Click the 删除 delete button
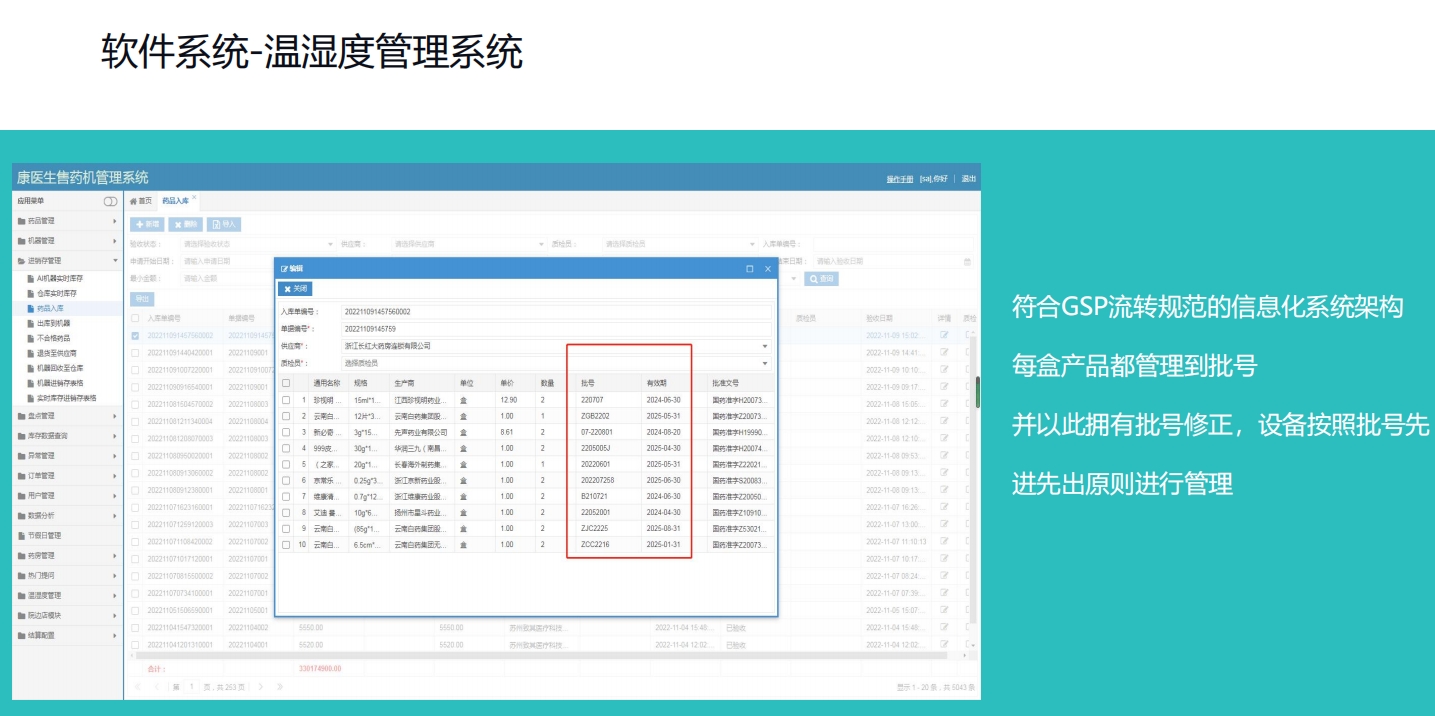The width and height of the screenshot is (1435, 716). (x=185, y=224)
